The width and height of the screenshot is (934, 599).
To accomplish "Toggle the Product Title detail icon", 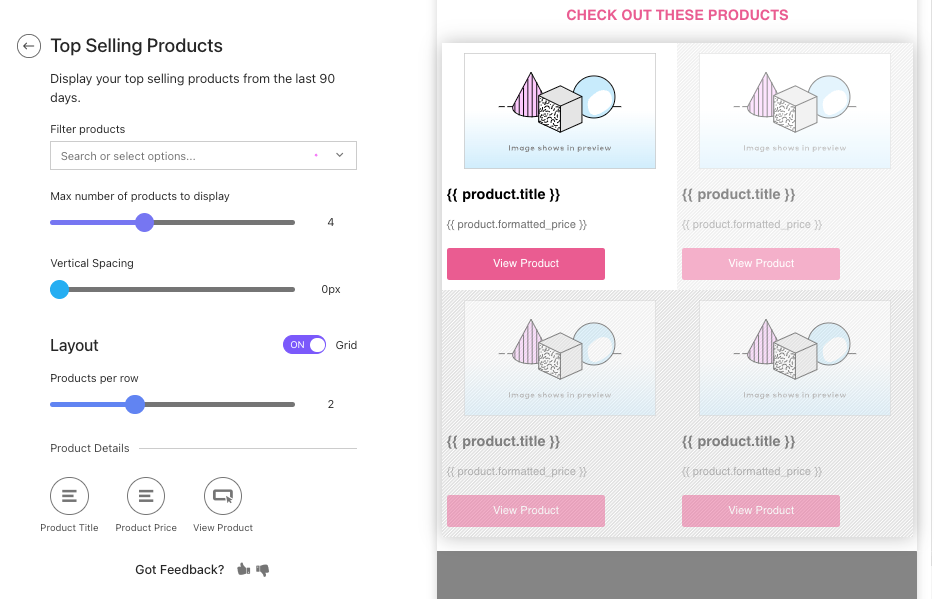I will coord(69,496).
